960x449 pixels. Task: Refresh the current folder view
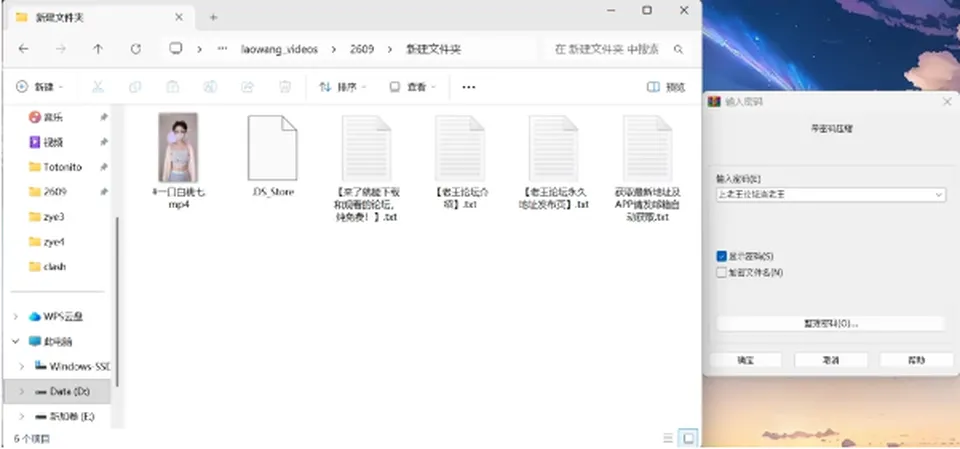tap(135, 49)
